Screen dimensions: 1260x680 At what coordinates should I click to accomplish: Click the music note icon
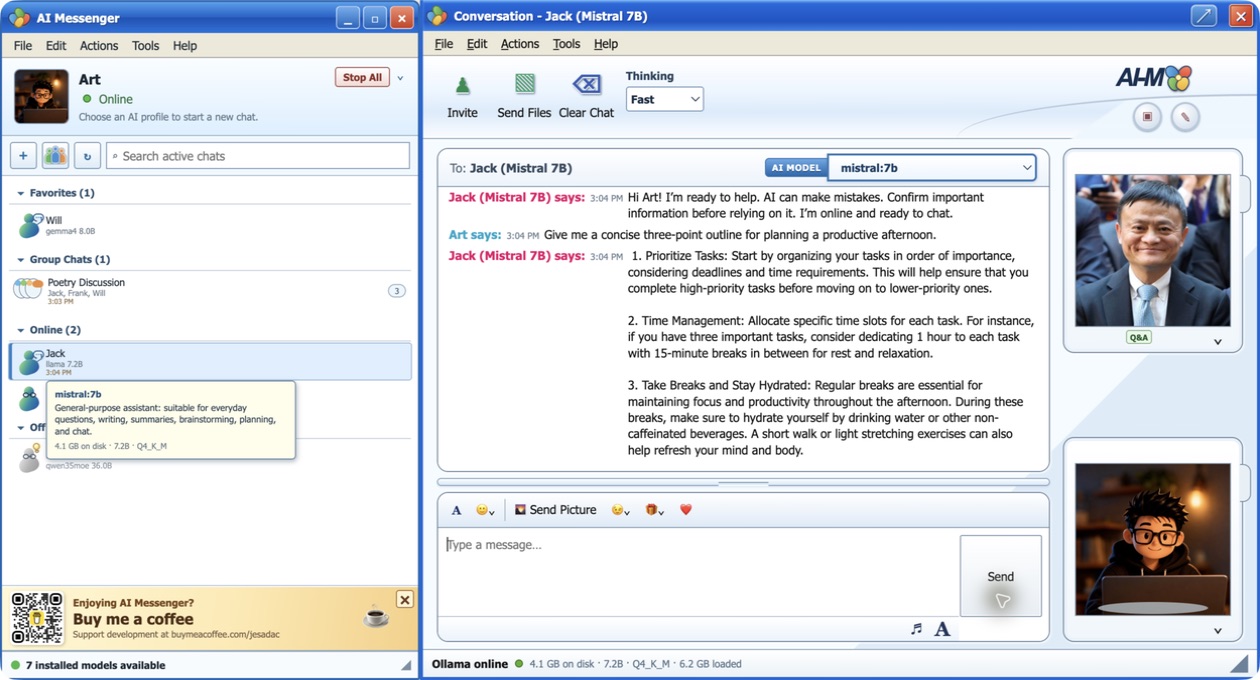tap(916, 629)
